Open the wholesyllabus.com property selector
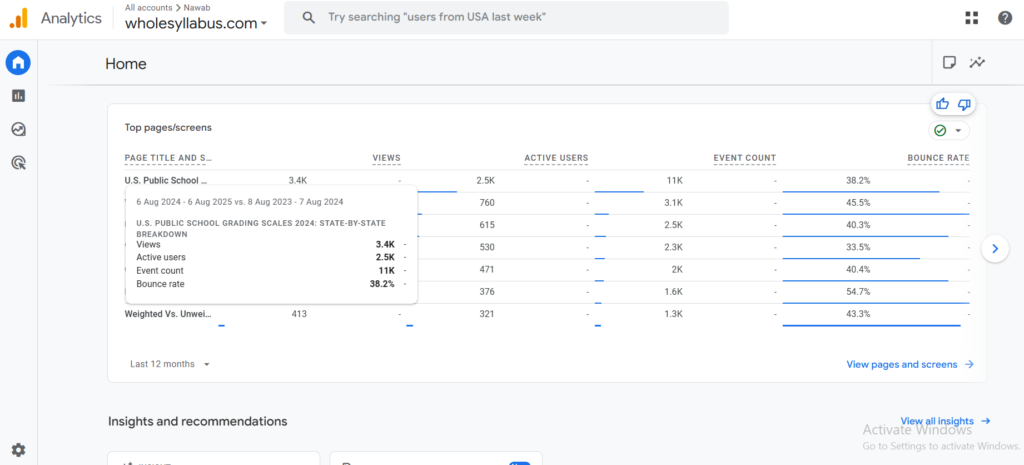Screen dimensions: 1024x465 coord(197,23)
